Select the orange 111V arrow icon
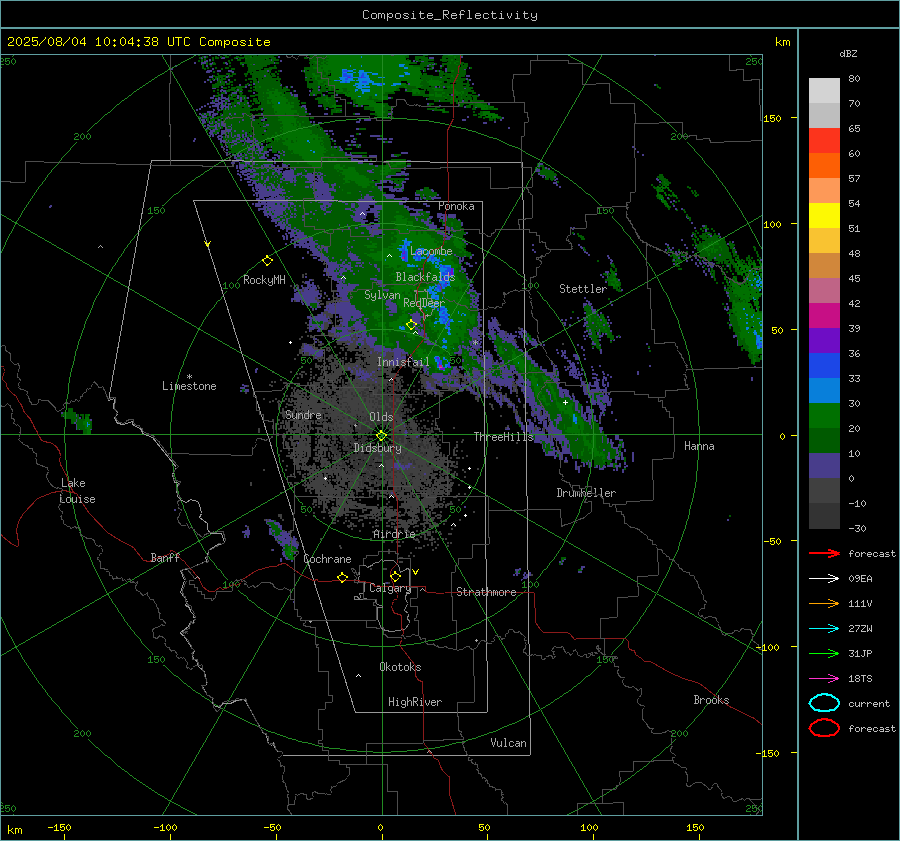Screen dimensions: 900x841 coord(824,603)
